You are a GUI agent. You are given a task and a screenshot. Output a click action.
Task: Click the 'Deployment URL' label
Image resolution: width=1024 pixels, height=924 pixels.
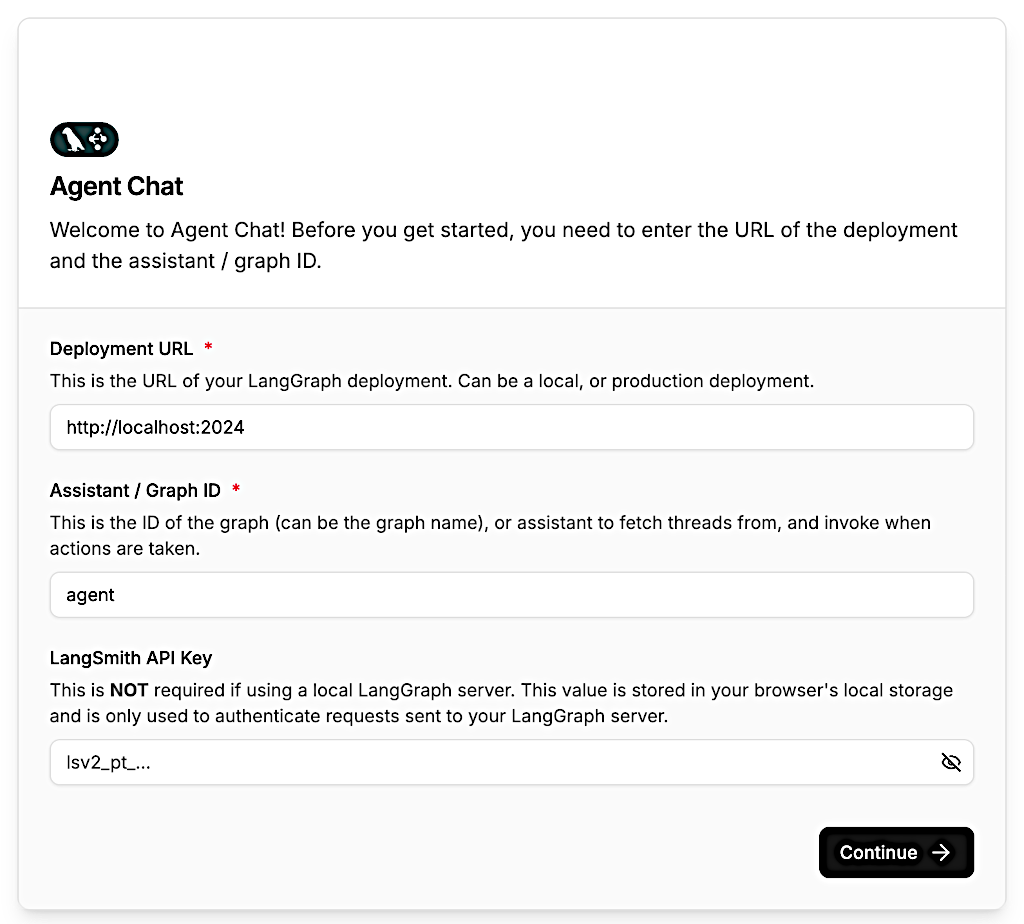[121, 349]
